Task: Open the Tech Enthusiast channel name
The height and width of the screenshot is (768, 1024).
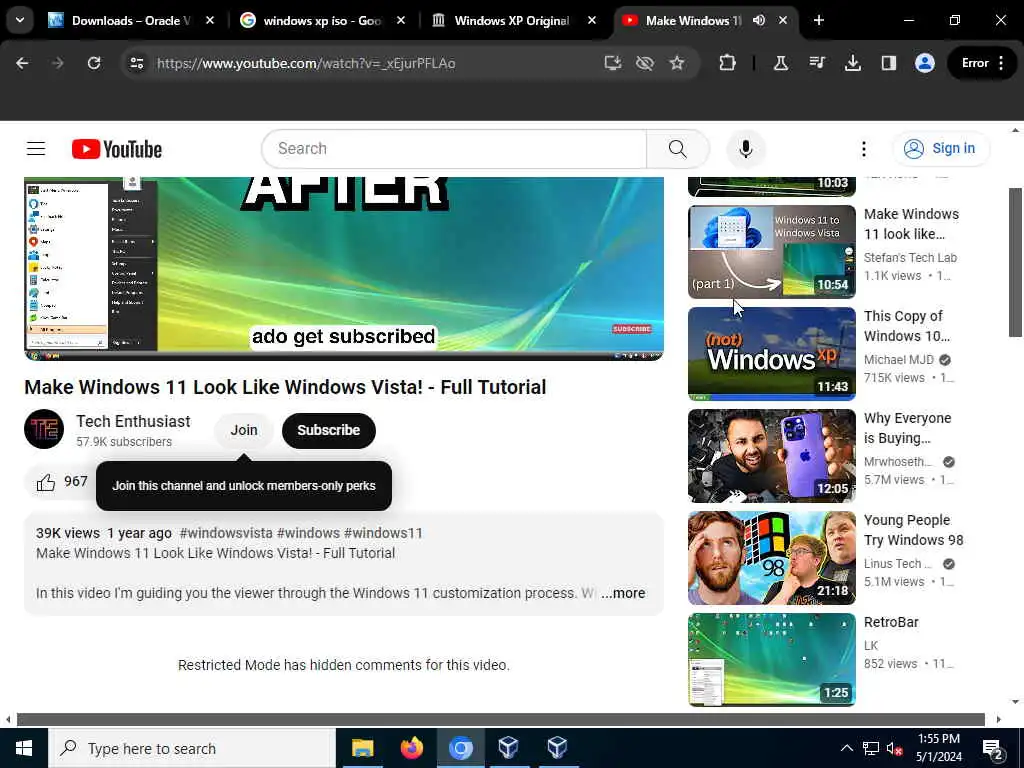Action: point(133,421)
